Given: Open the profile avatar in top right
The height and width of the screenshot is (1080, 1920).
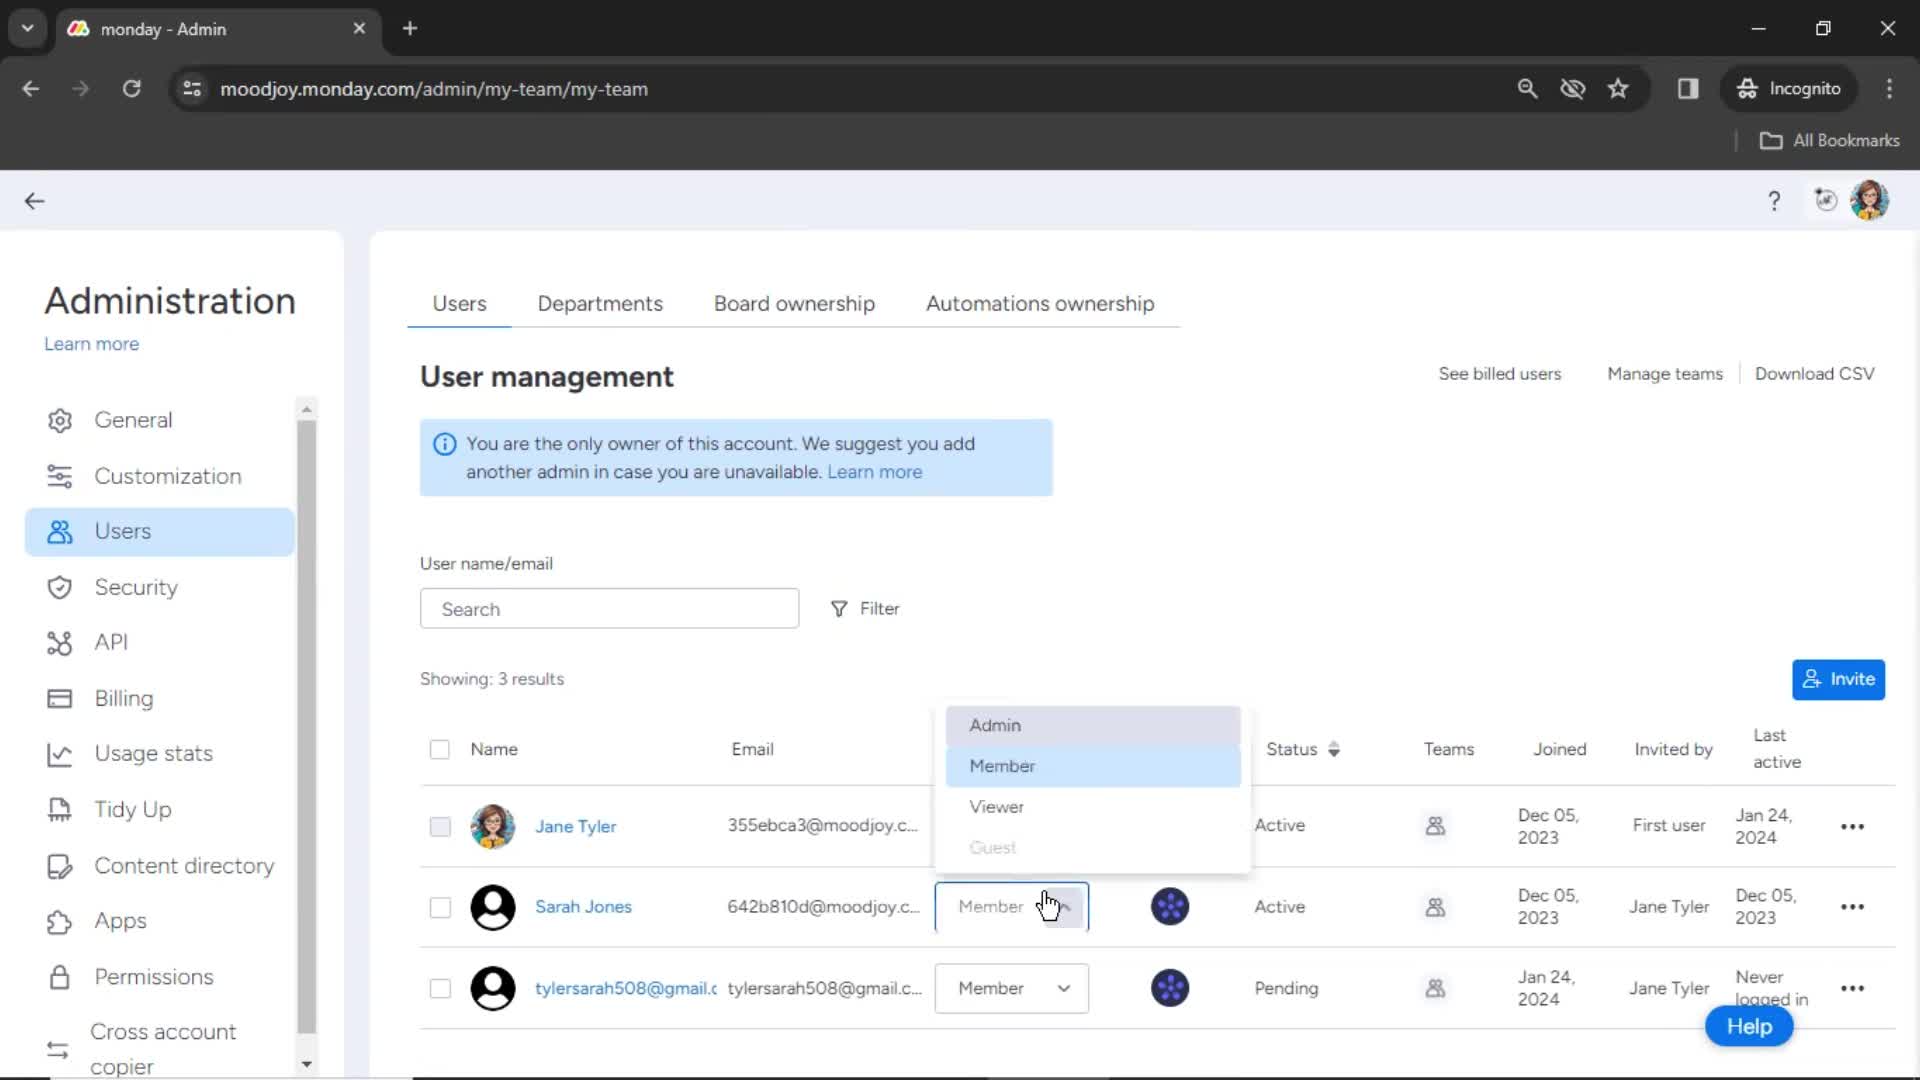Looking at the screenshot, I should coord(1869,200).
